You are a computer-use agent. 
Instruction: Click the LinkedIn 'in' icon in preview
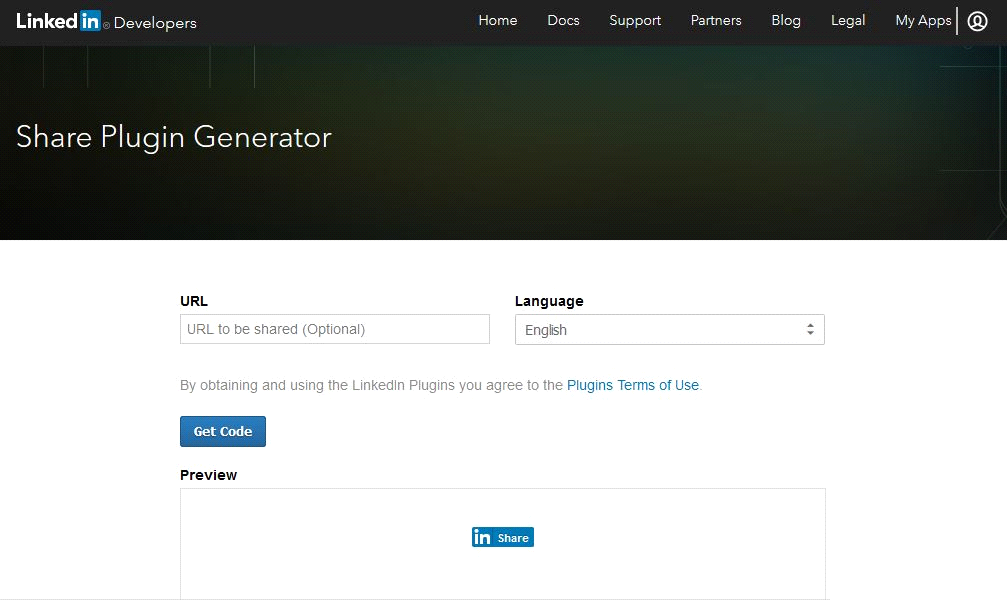(482, 538)
